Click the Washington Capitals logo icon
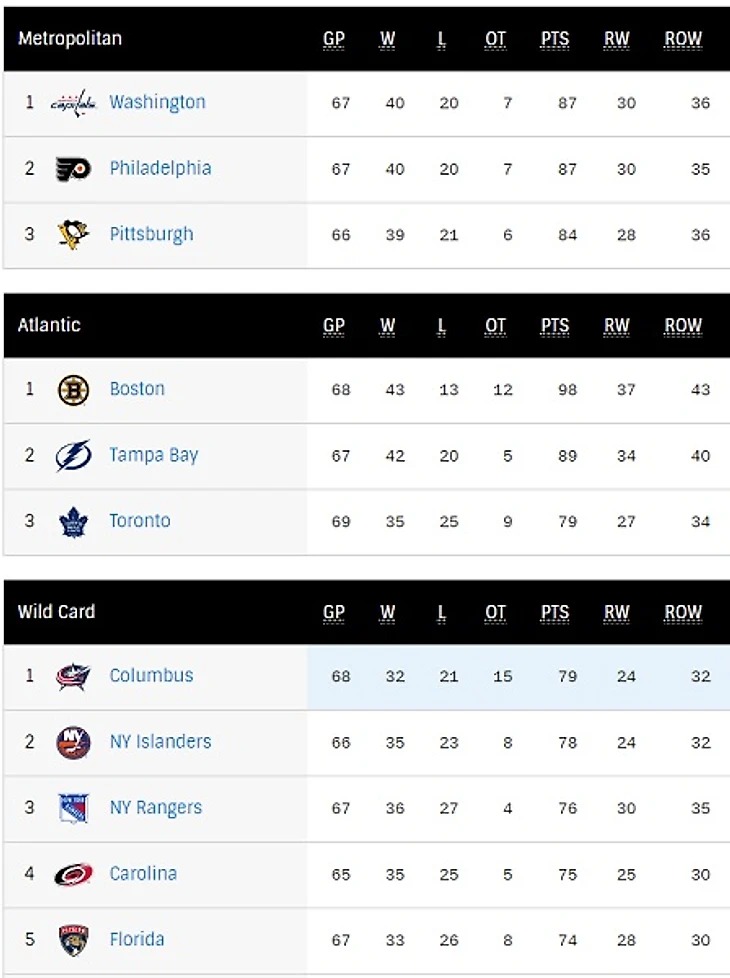This screenshot has height=978, width=730. (73, 103)
